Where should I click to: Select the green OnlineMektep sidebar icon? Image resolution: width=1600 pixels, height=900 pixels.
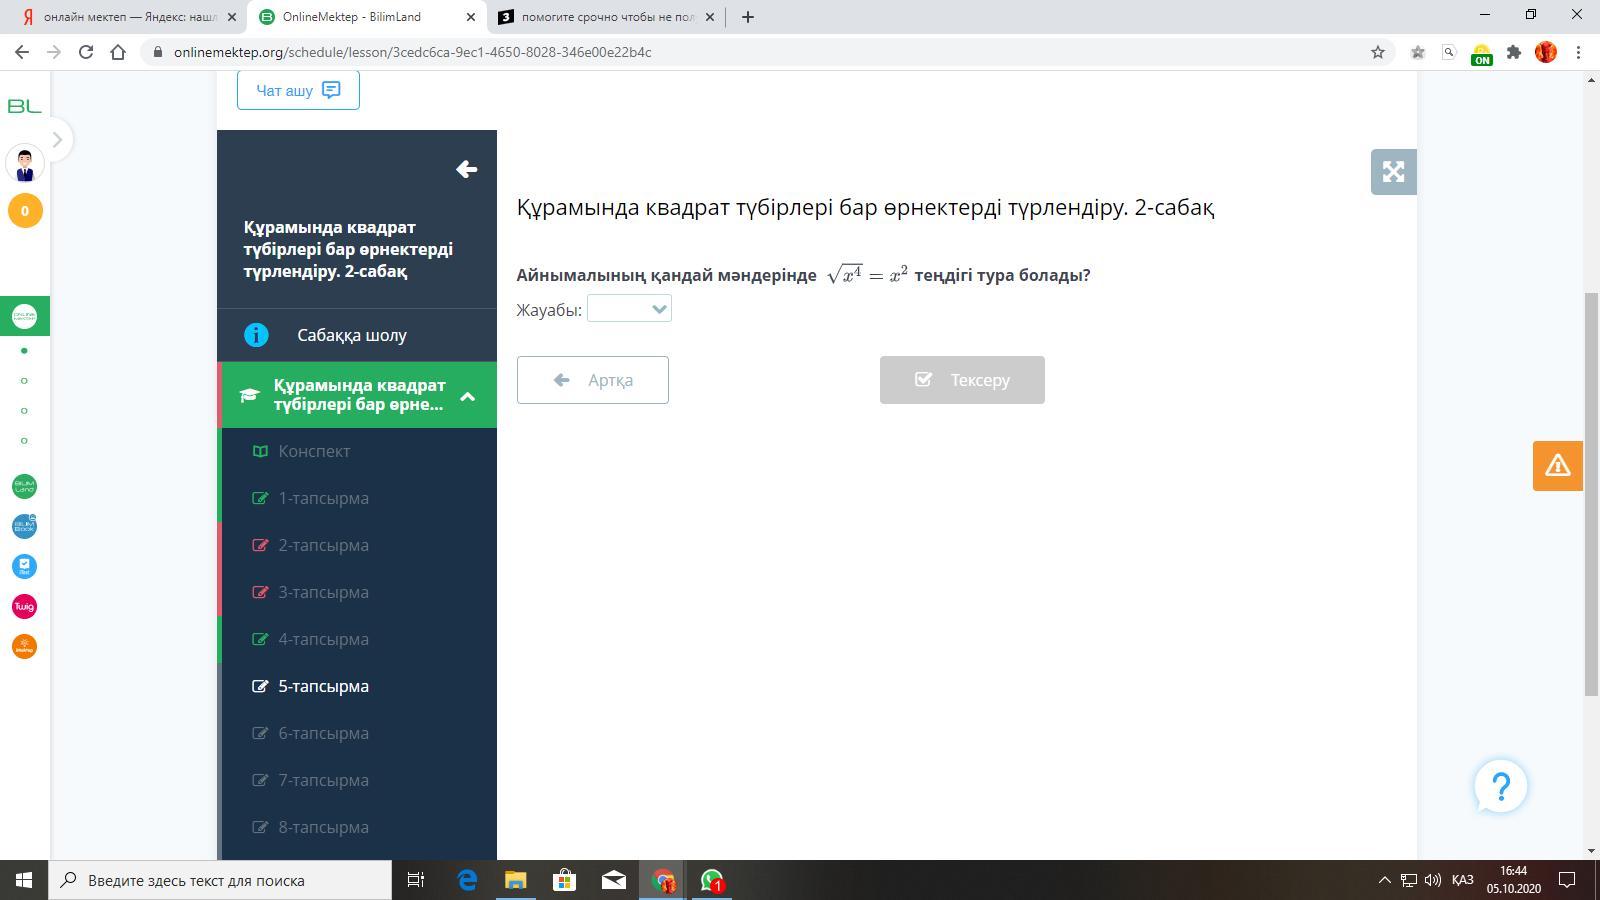(24, 316)
